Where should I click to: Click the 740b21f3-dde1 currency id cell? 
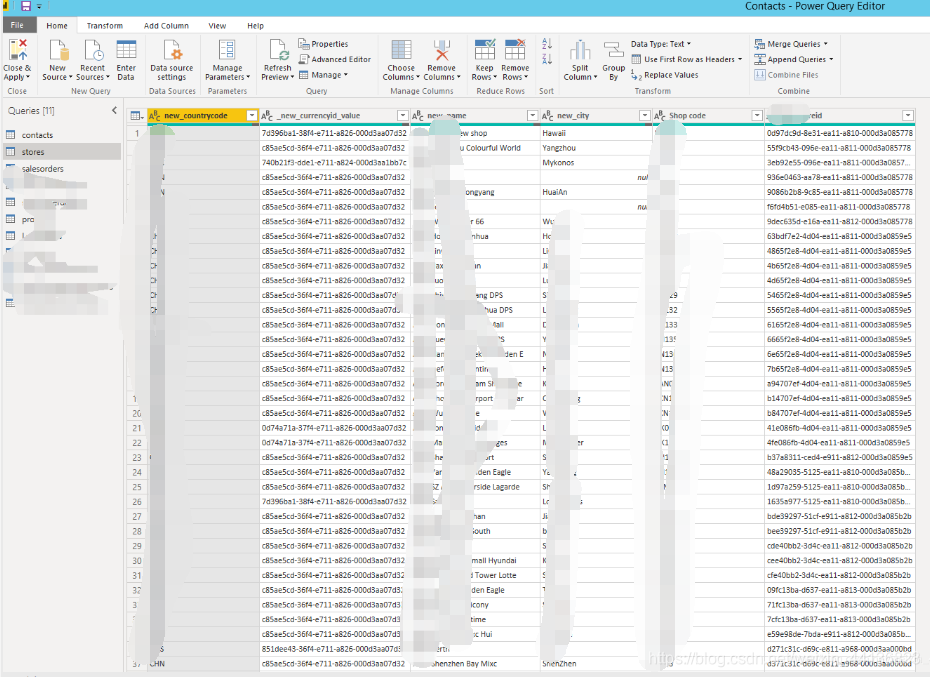pyautogui.click(x=335, y=163)
